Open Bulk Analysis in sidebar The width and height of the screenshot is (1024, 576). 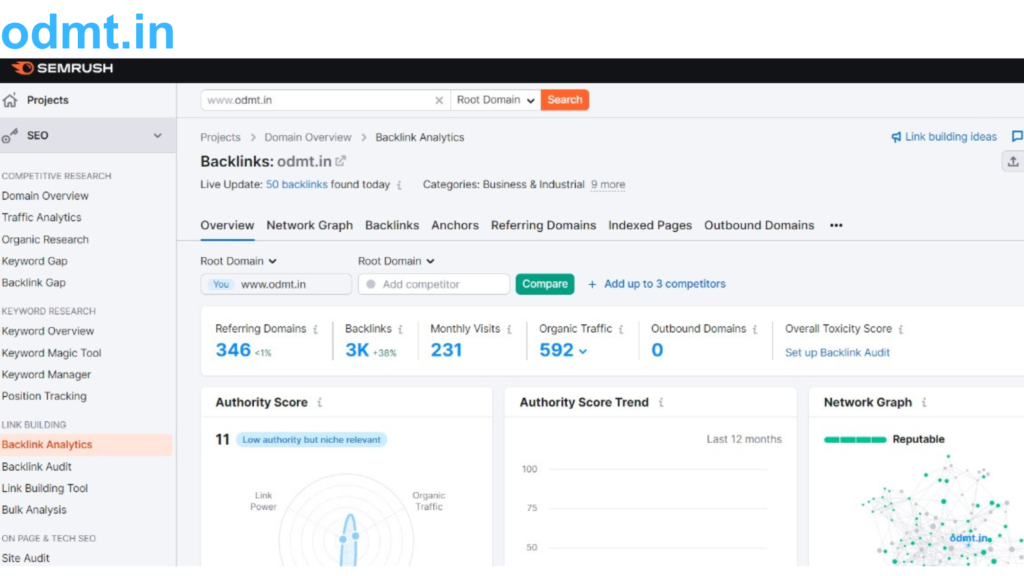pyautogui.click(x=34, y=510)
